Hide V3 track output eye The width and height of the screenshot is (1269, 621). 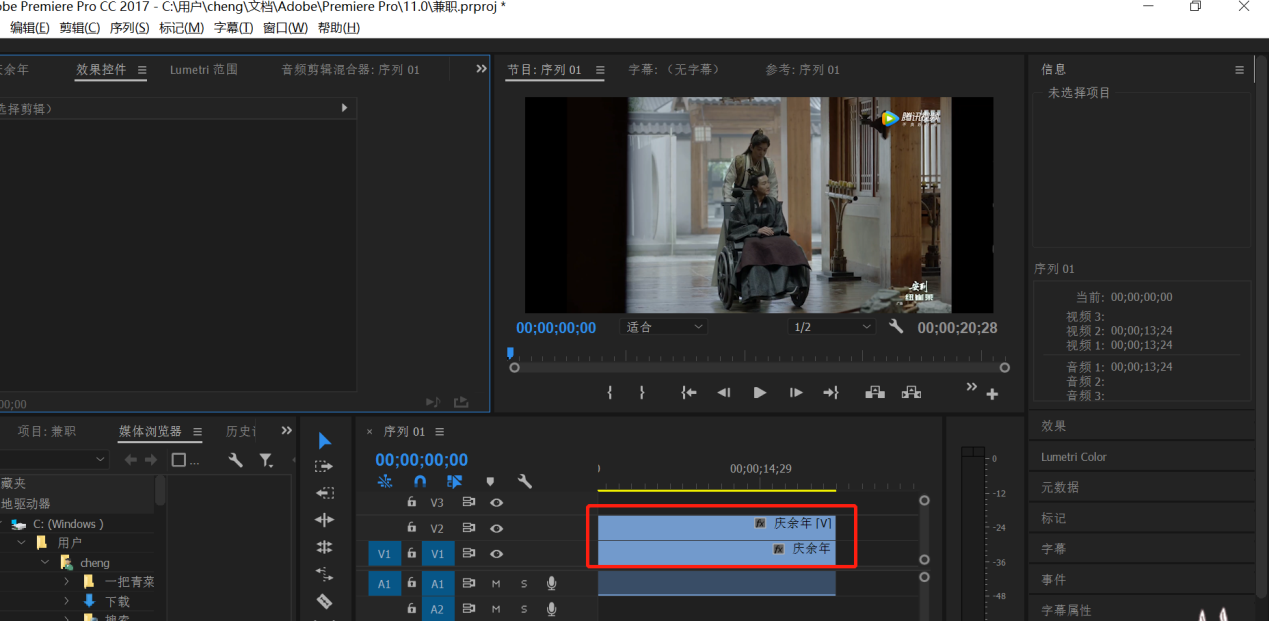(496, 502)
